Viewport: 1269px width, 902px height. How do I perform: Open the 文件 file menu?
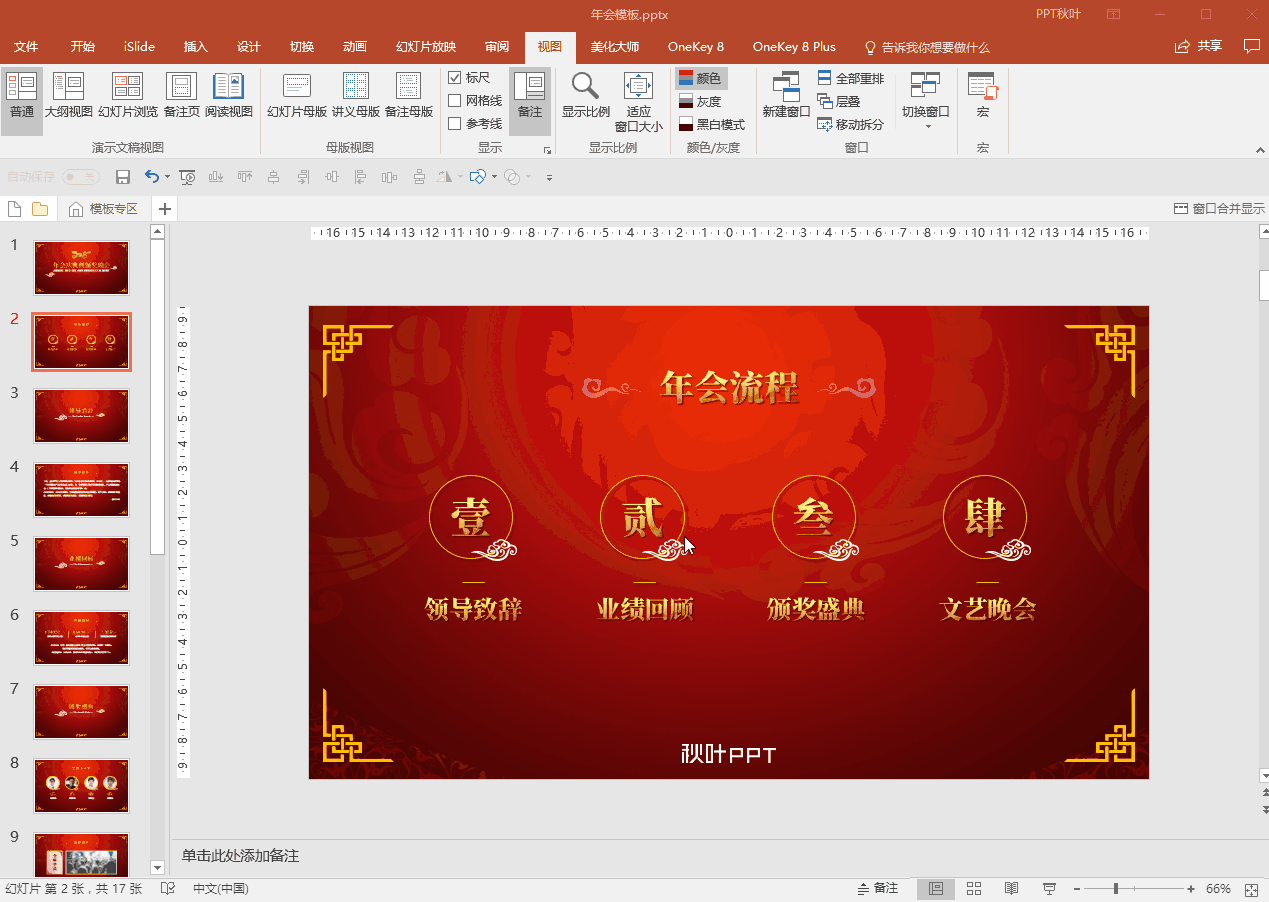point(26,47)
